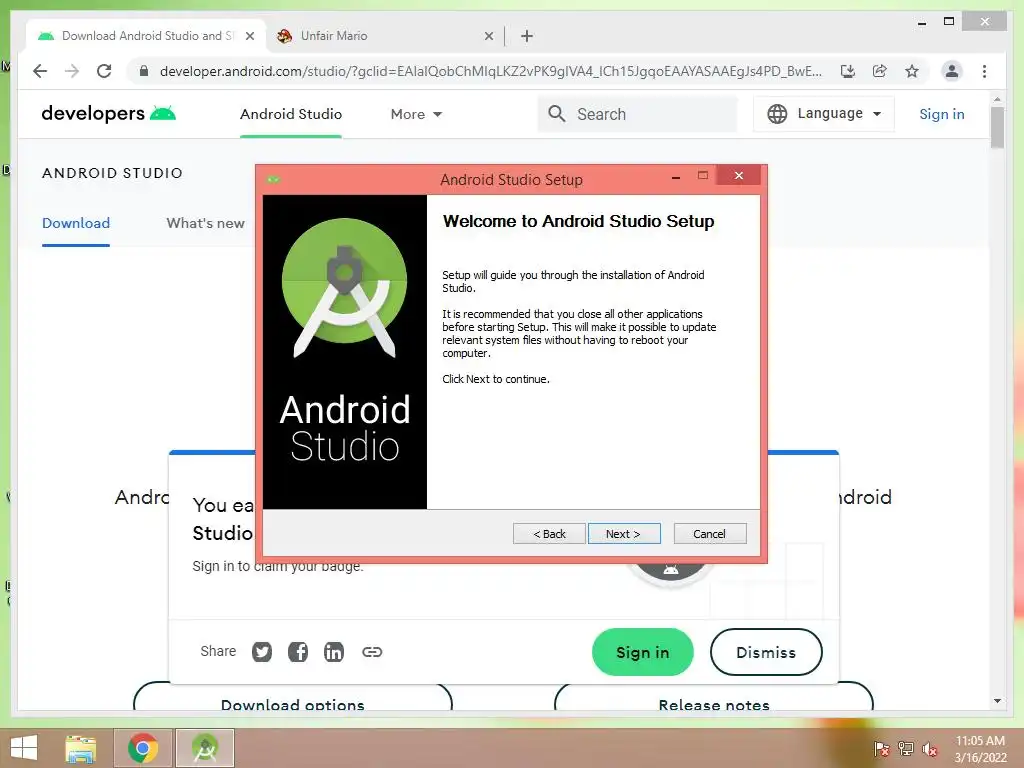Open the Language dropdown
Image resolution: width=1024 pixels, height=768 pixels.
(x=824, y=114)
